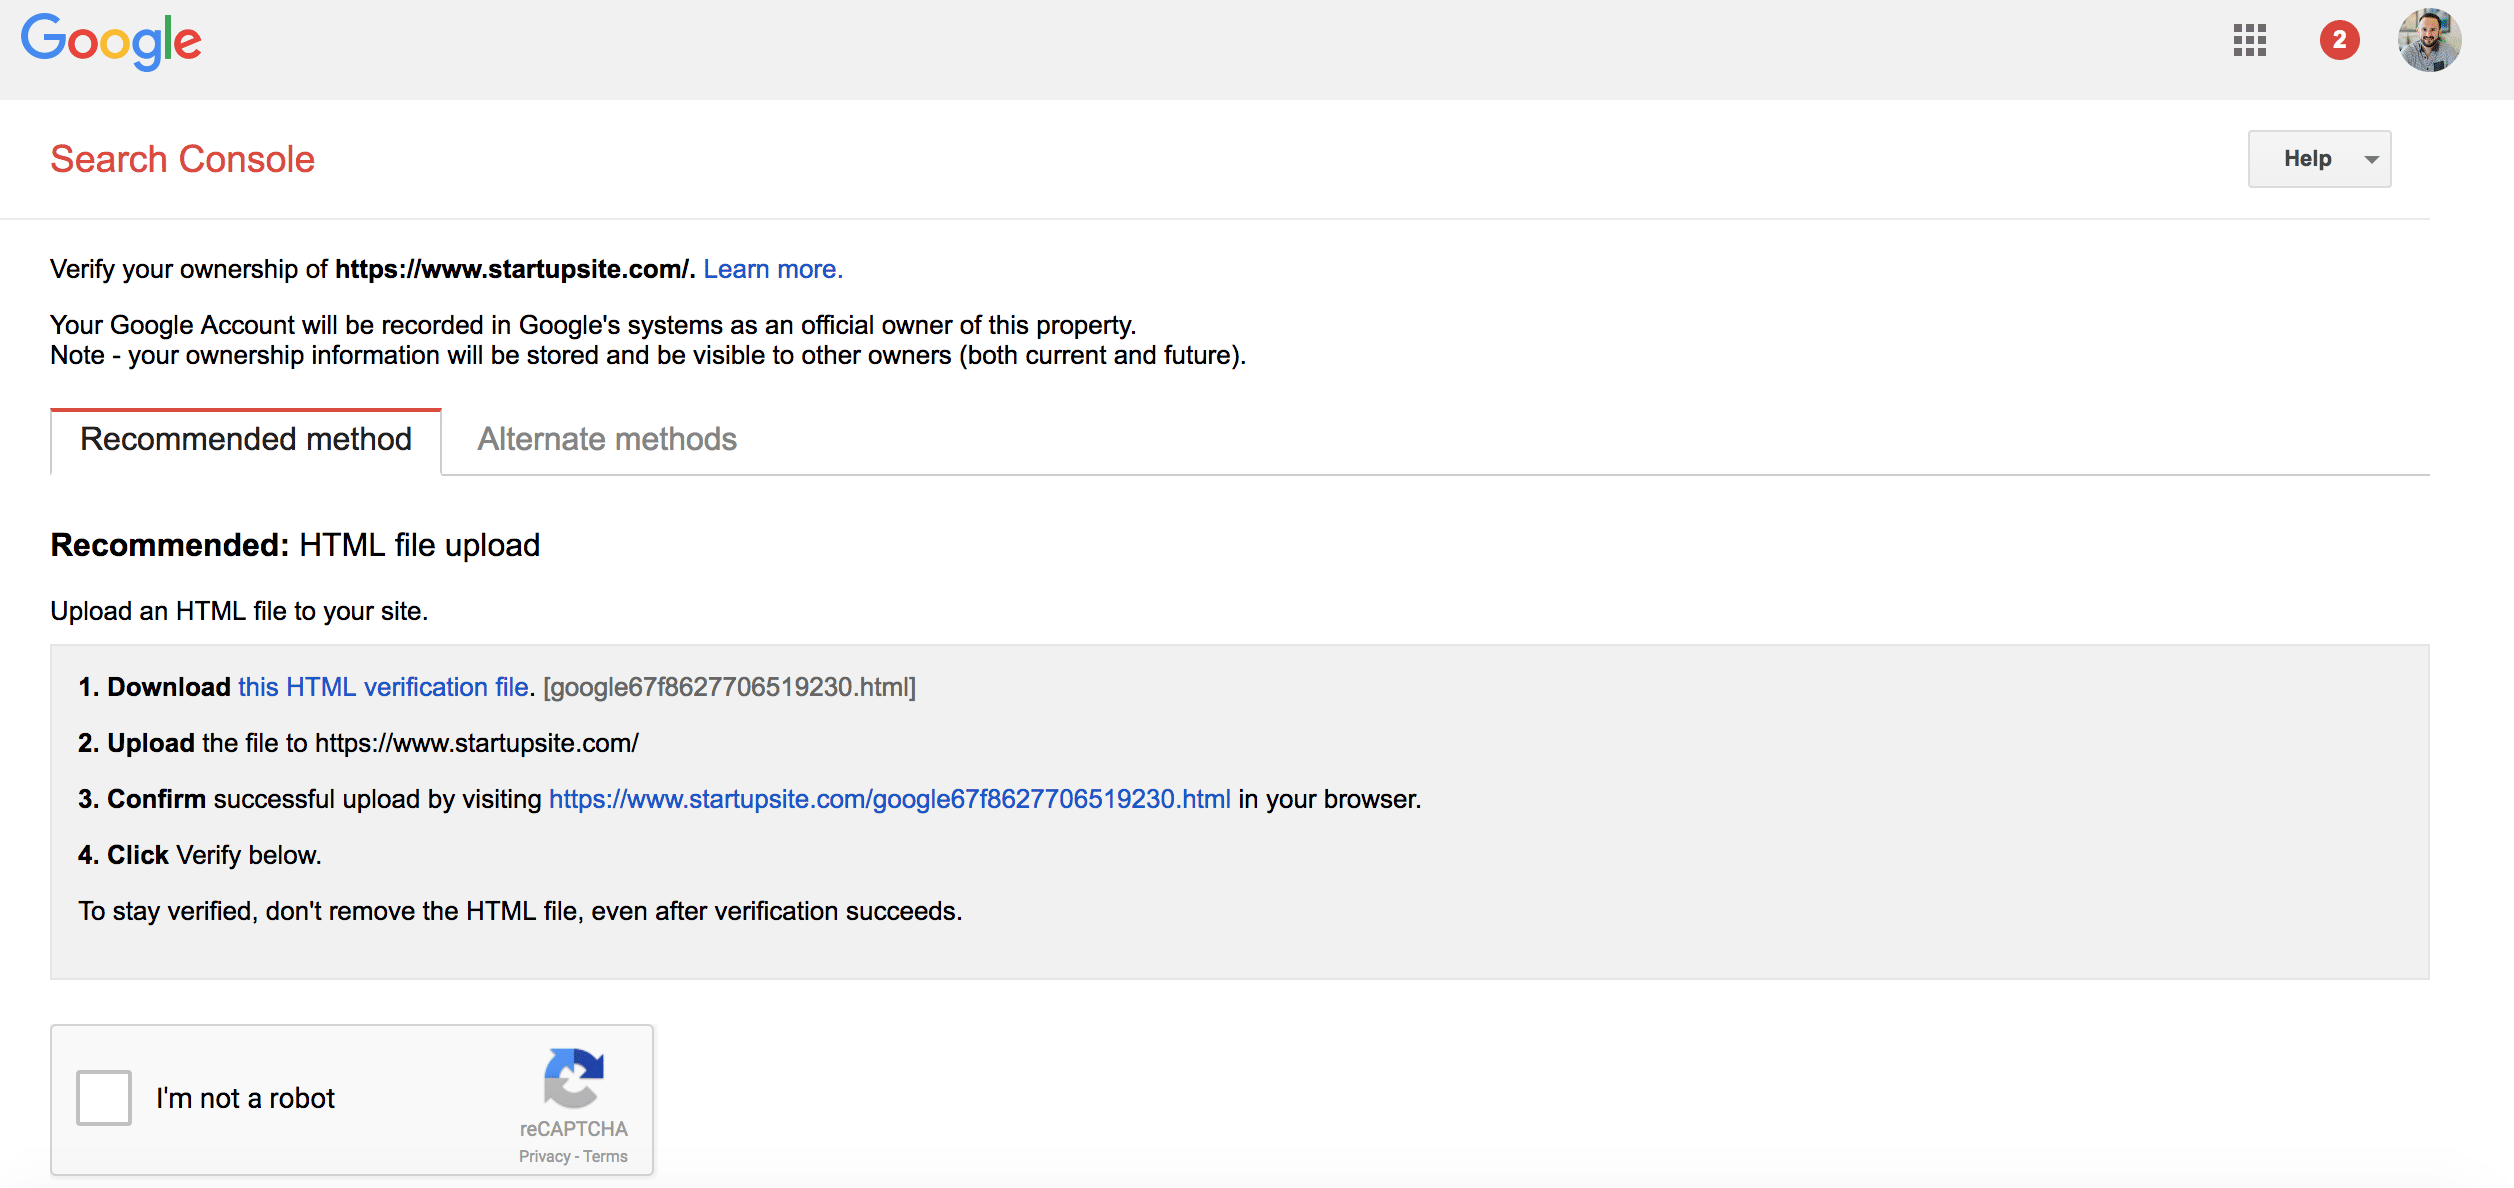Click the Google logo
This screenshot has width=2514, height=1188.
click(x=111, y=42)
